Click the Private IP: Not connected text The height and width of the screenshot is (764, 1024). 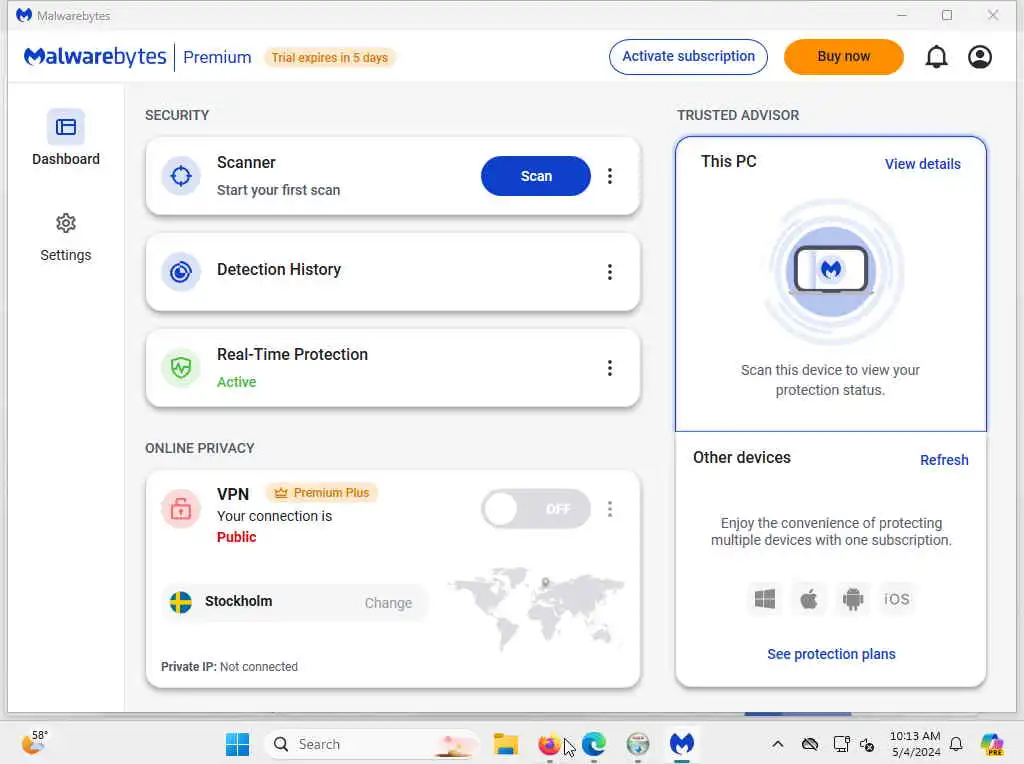tap(229, 666)
